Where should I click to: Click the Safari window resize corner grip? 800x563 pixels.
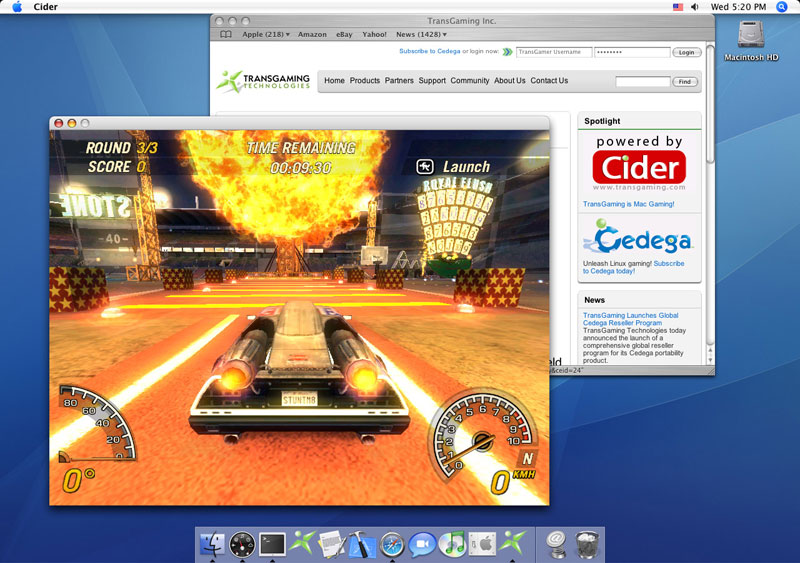click(x=710, y=371)
